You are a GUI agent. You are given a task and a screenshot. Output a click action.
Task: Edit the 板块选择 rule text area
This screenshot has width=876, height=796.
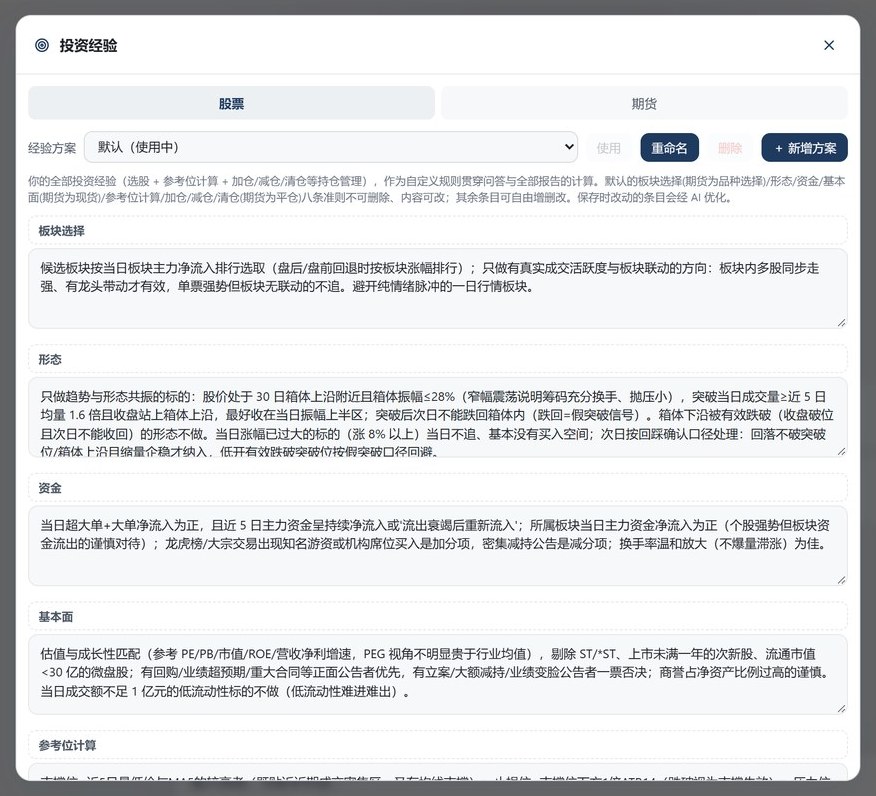(x=438, y=288)
